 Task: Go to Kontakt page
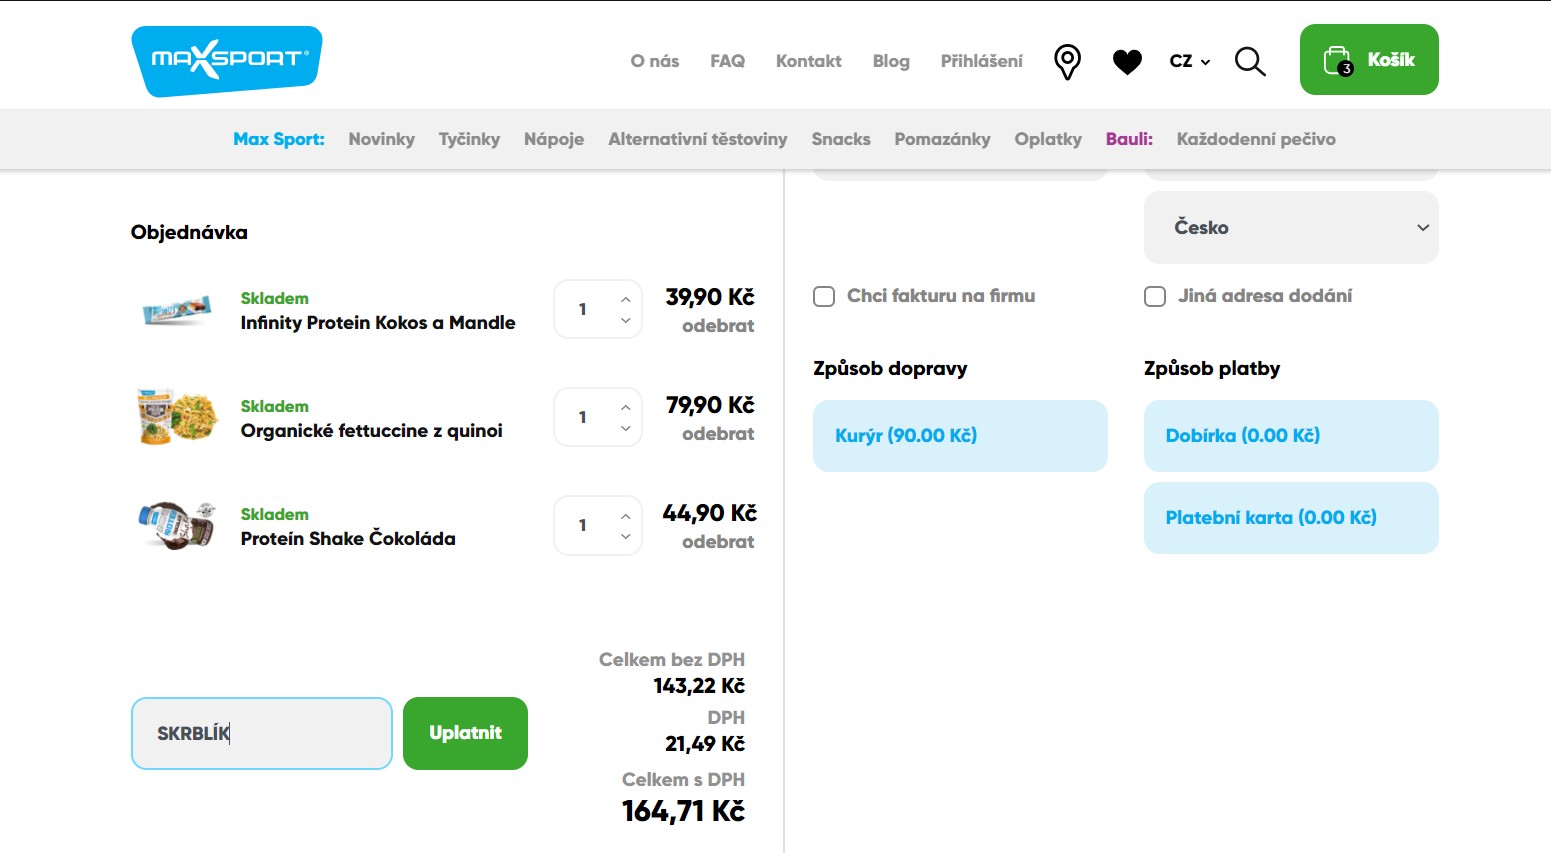coord(808,61)
